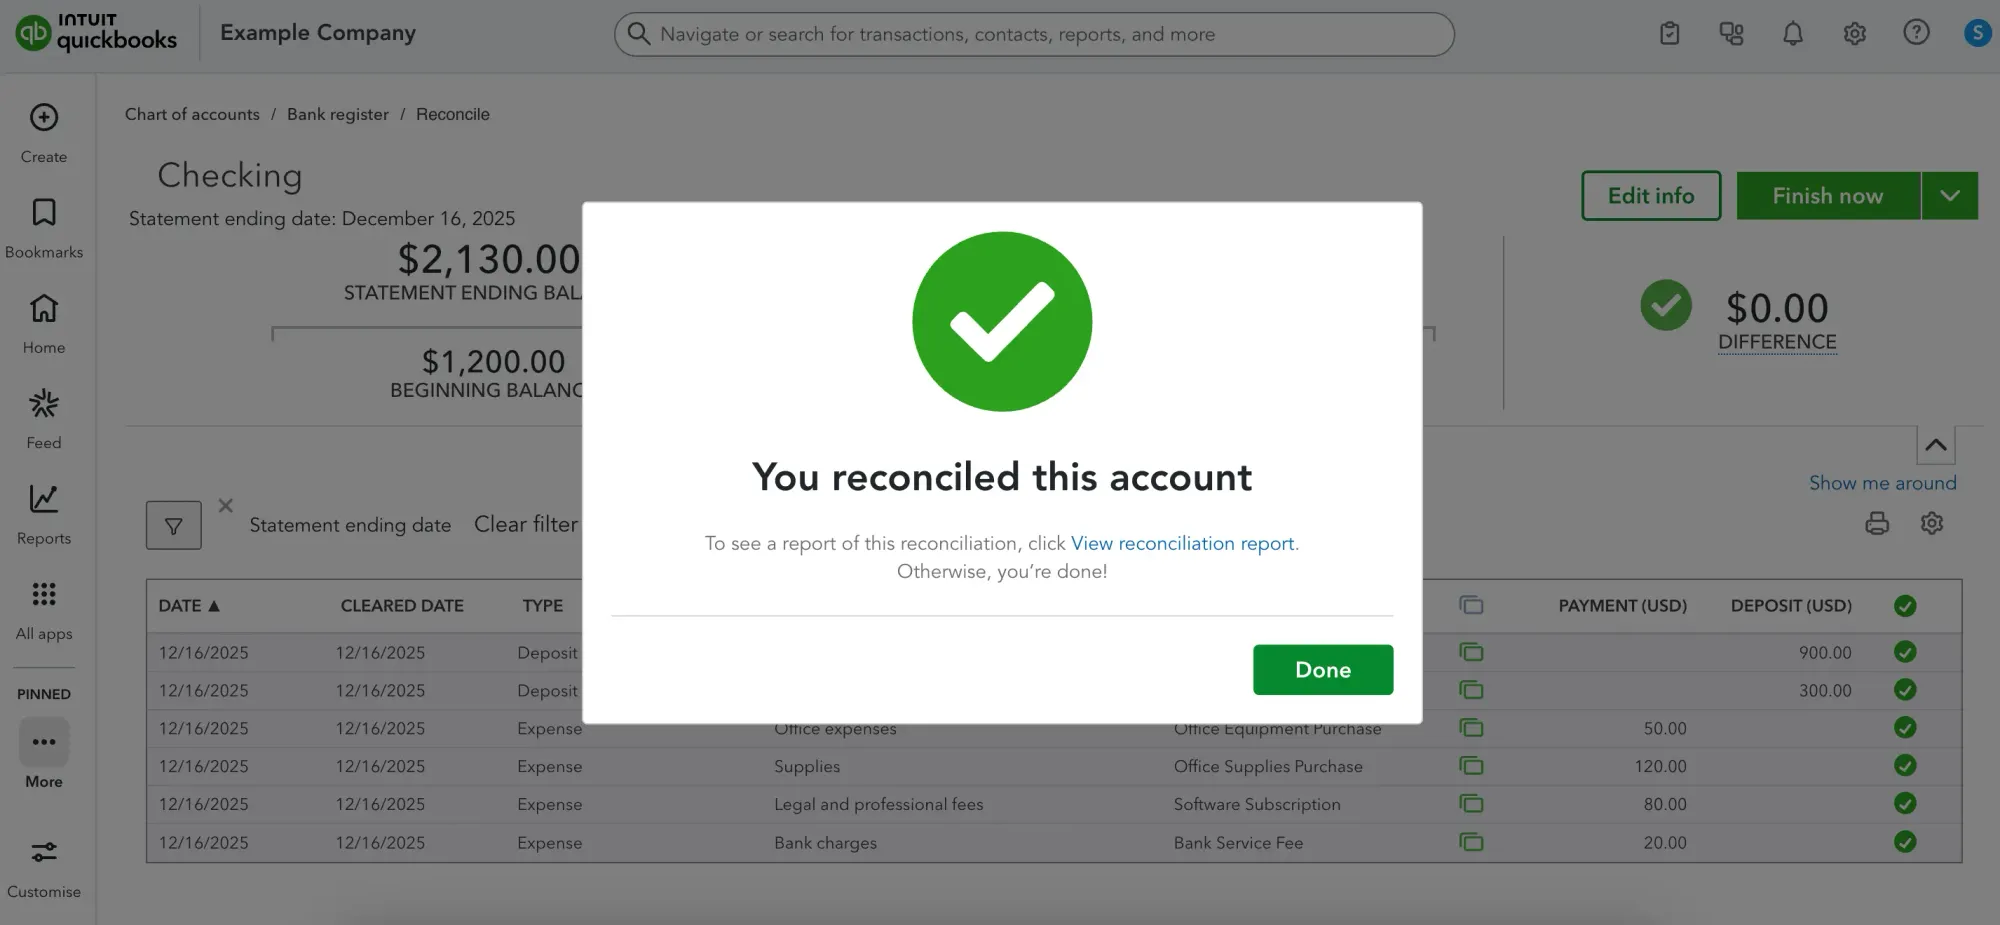The height and width of the screenshot is (925, 2000).
Task: Open the Create menu with the plus icon
Action: tap(43, 117)
